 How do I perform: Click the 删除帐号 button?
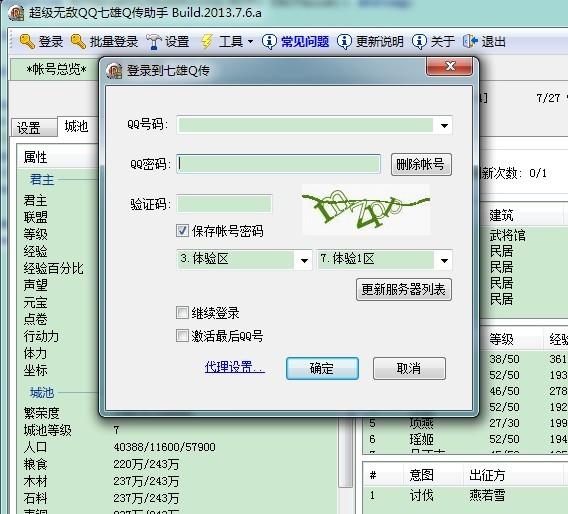point(421,165)
